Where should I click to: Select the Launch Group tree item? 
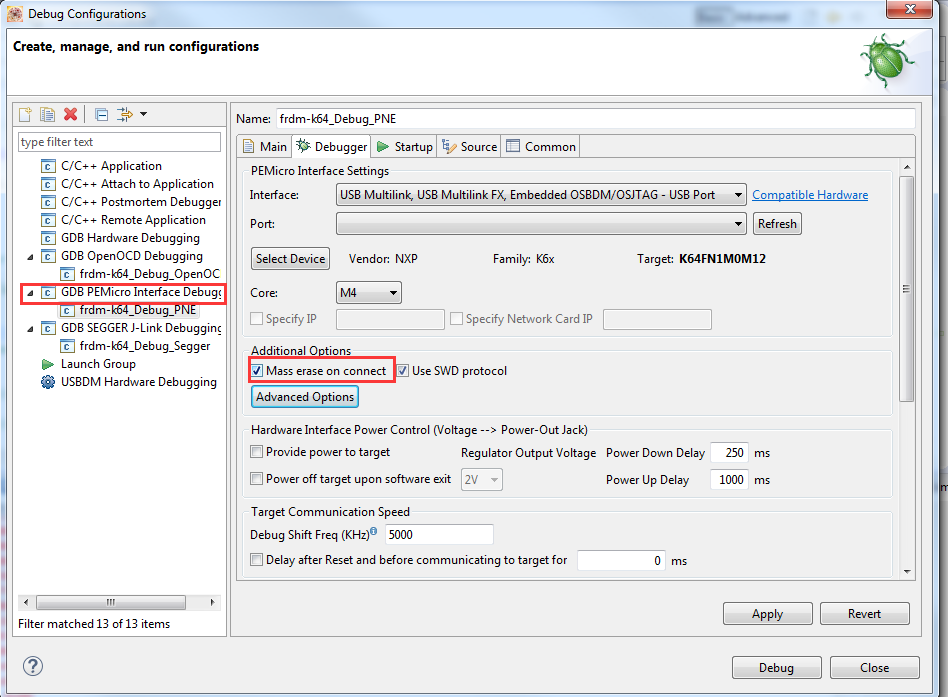pos(98,364)
